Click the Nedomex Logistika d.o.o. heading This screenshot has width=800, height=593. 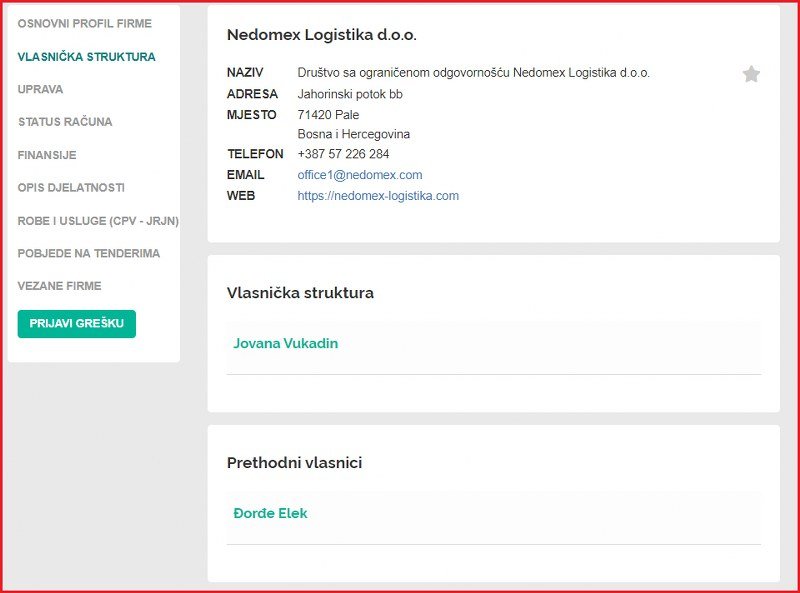[322, 35]
